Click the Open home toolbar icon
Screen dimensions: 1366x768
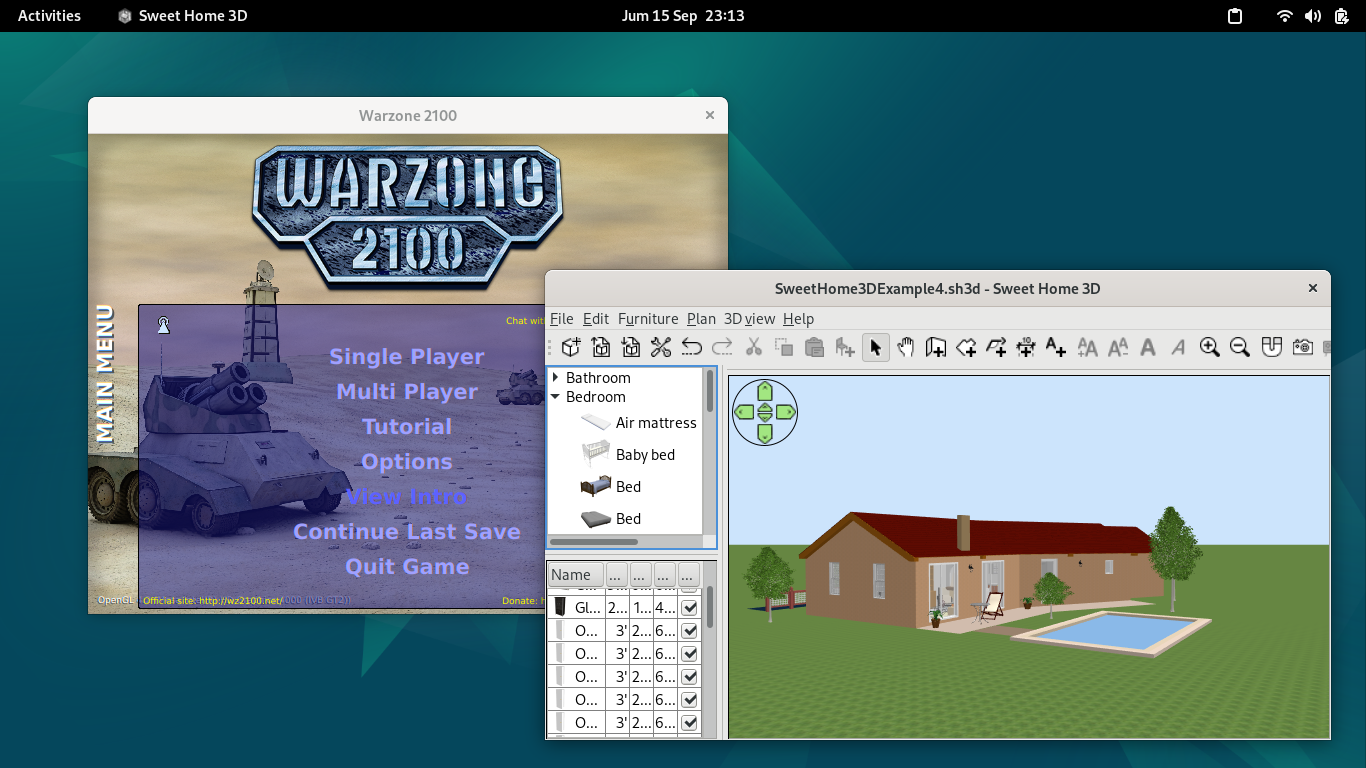(601, 347)
